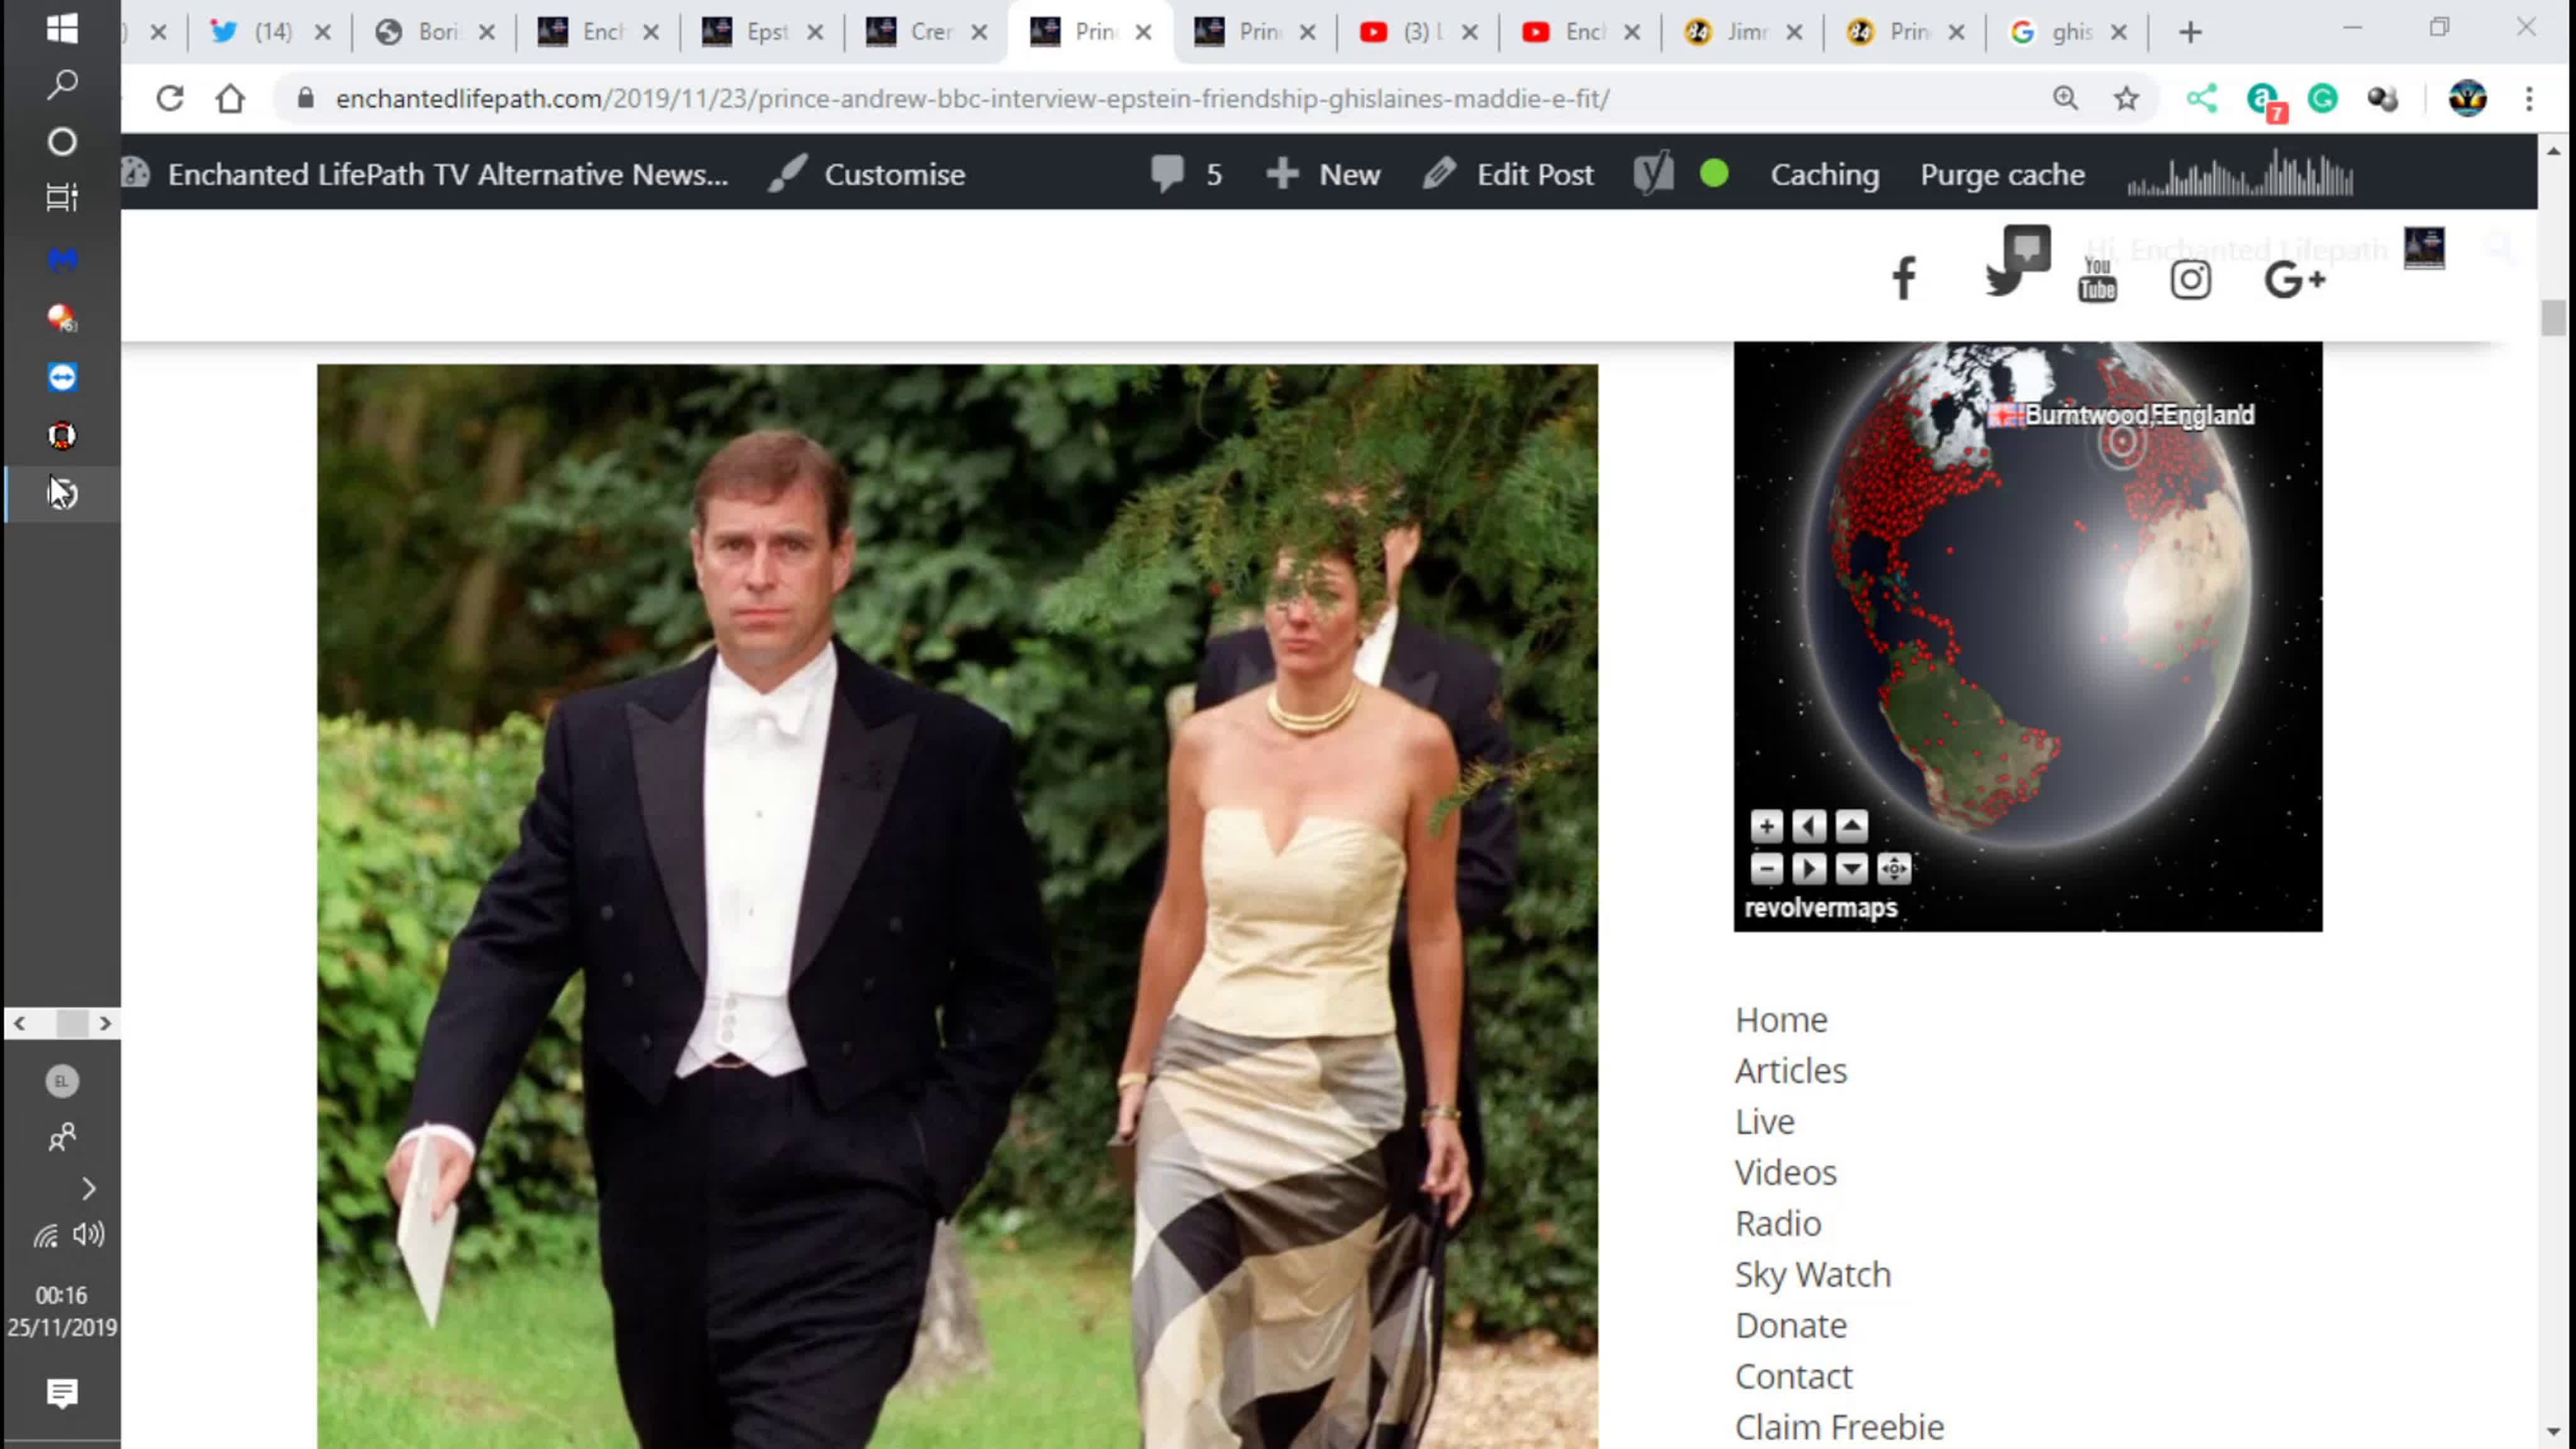Viewport: 2576px width, 1449px height.
Task: Open the Caching menu
Action: [1824, 174]
